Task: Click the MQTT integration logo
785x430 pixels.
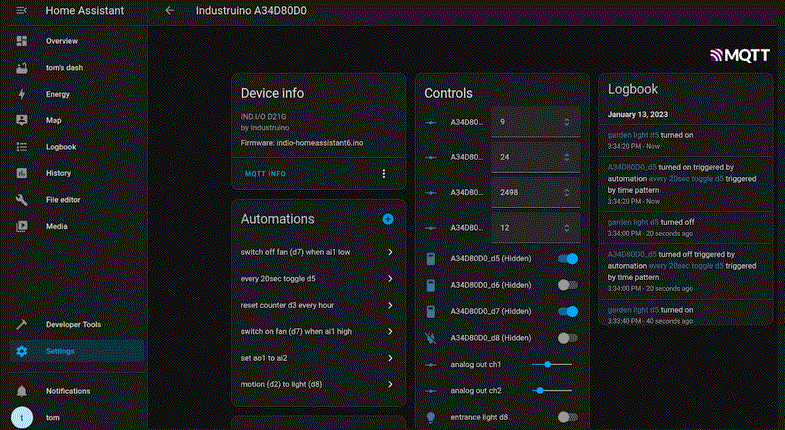Action: point(741,57)
